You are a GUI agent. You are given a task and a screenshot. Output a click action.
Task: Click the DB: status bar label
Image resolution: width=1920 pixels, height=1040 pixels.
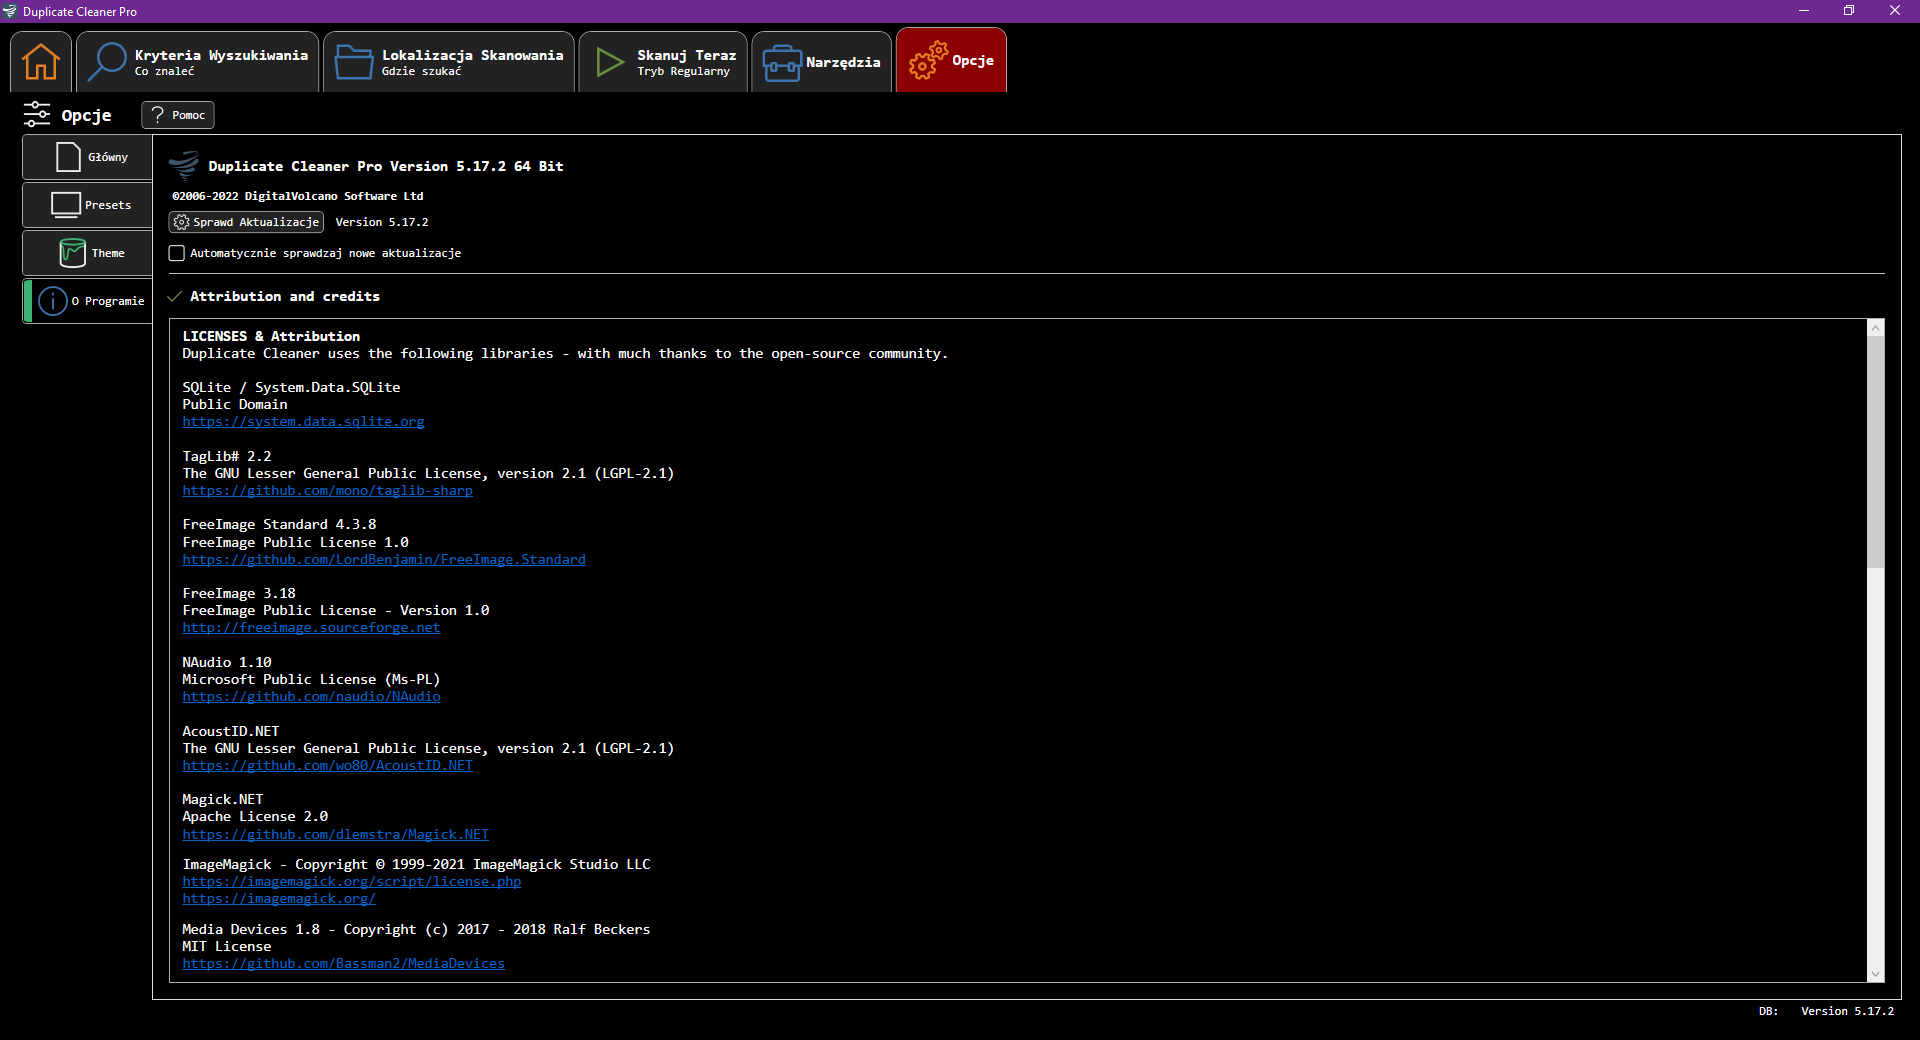(x=1768, y=1012)
